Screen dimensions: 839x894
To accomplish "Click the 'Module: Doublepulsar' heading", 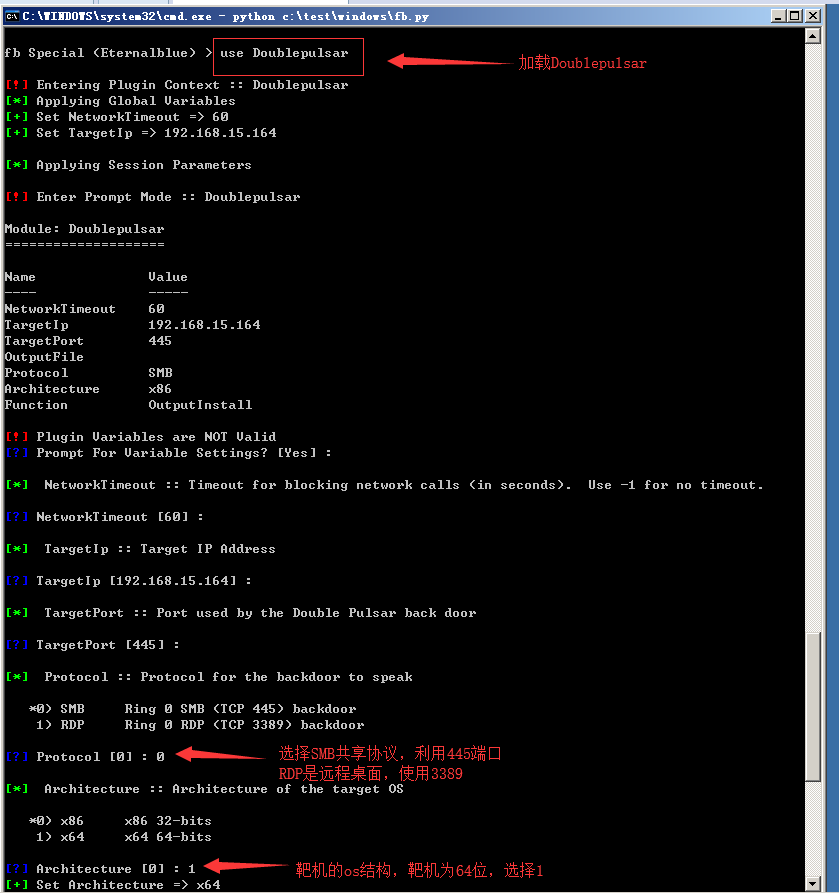I will click(84, 229).
